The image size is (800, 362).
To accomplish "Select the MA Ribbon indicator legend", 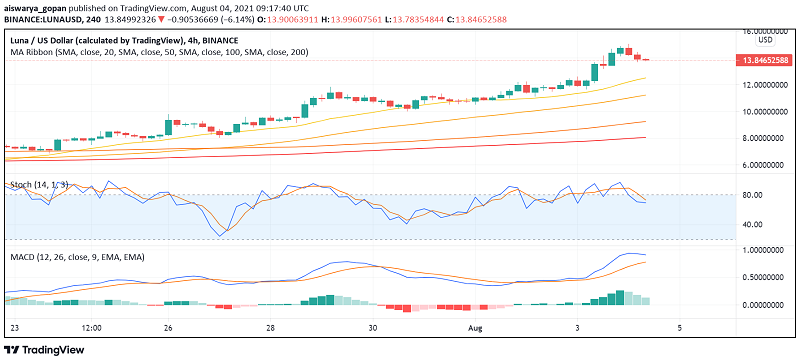I will point(159,52).
